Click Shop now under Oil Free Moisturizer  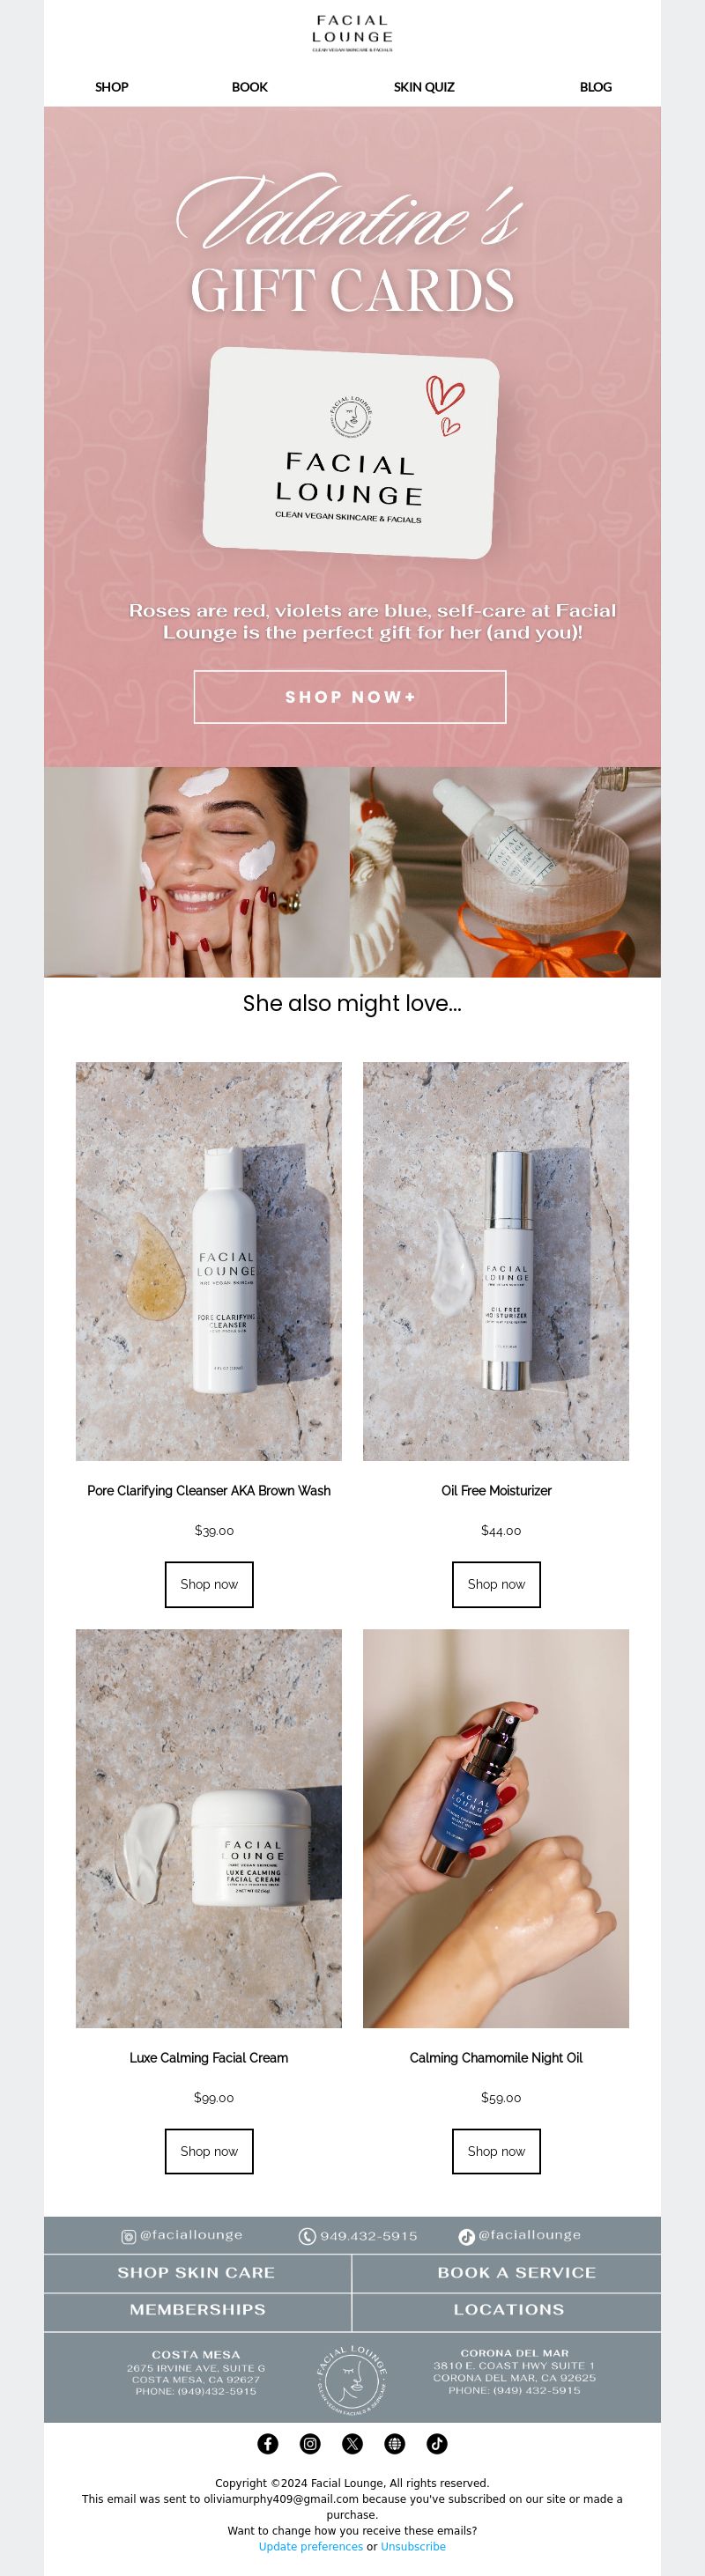click(496, 1584)
